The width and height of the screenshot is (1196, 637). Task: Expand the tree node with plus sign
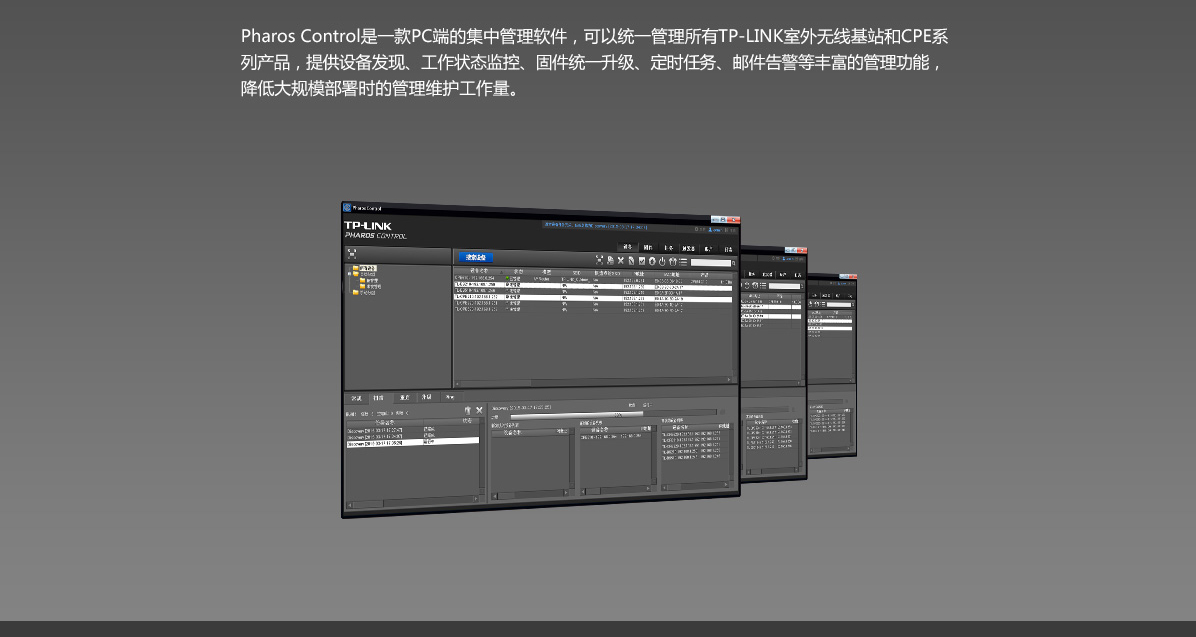coord(349,274)
